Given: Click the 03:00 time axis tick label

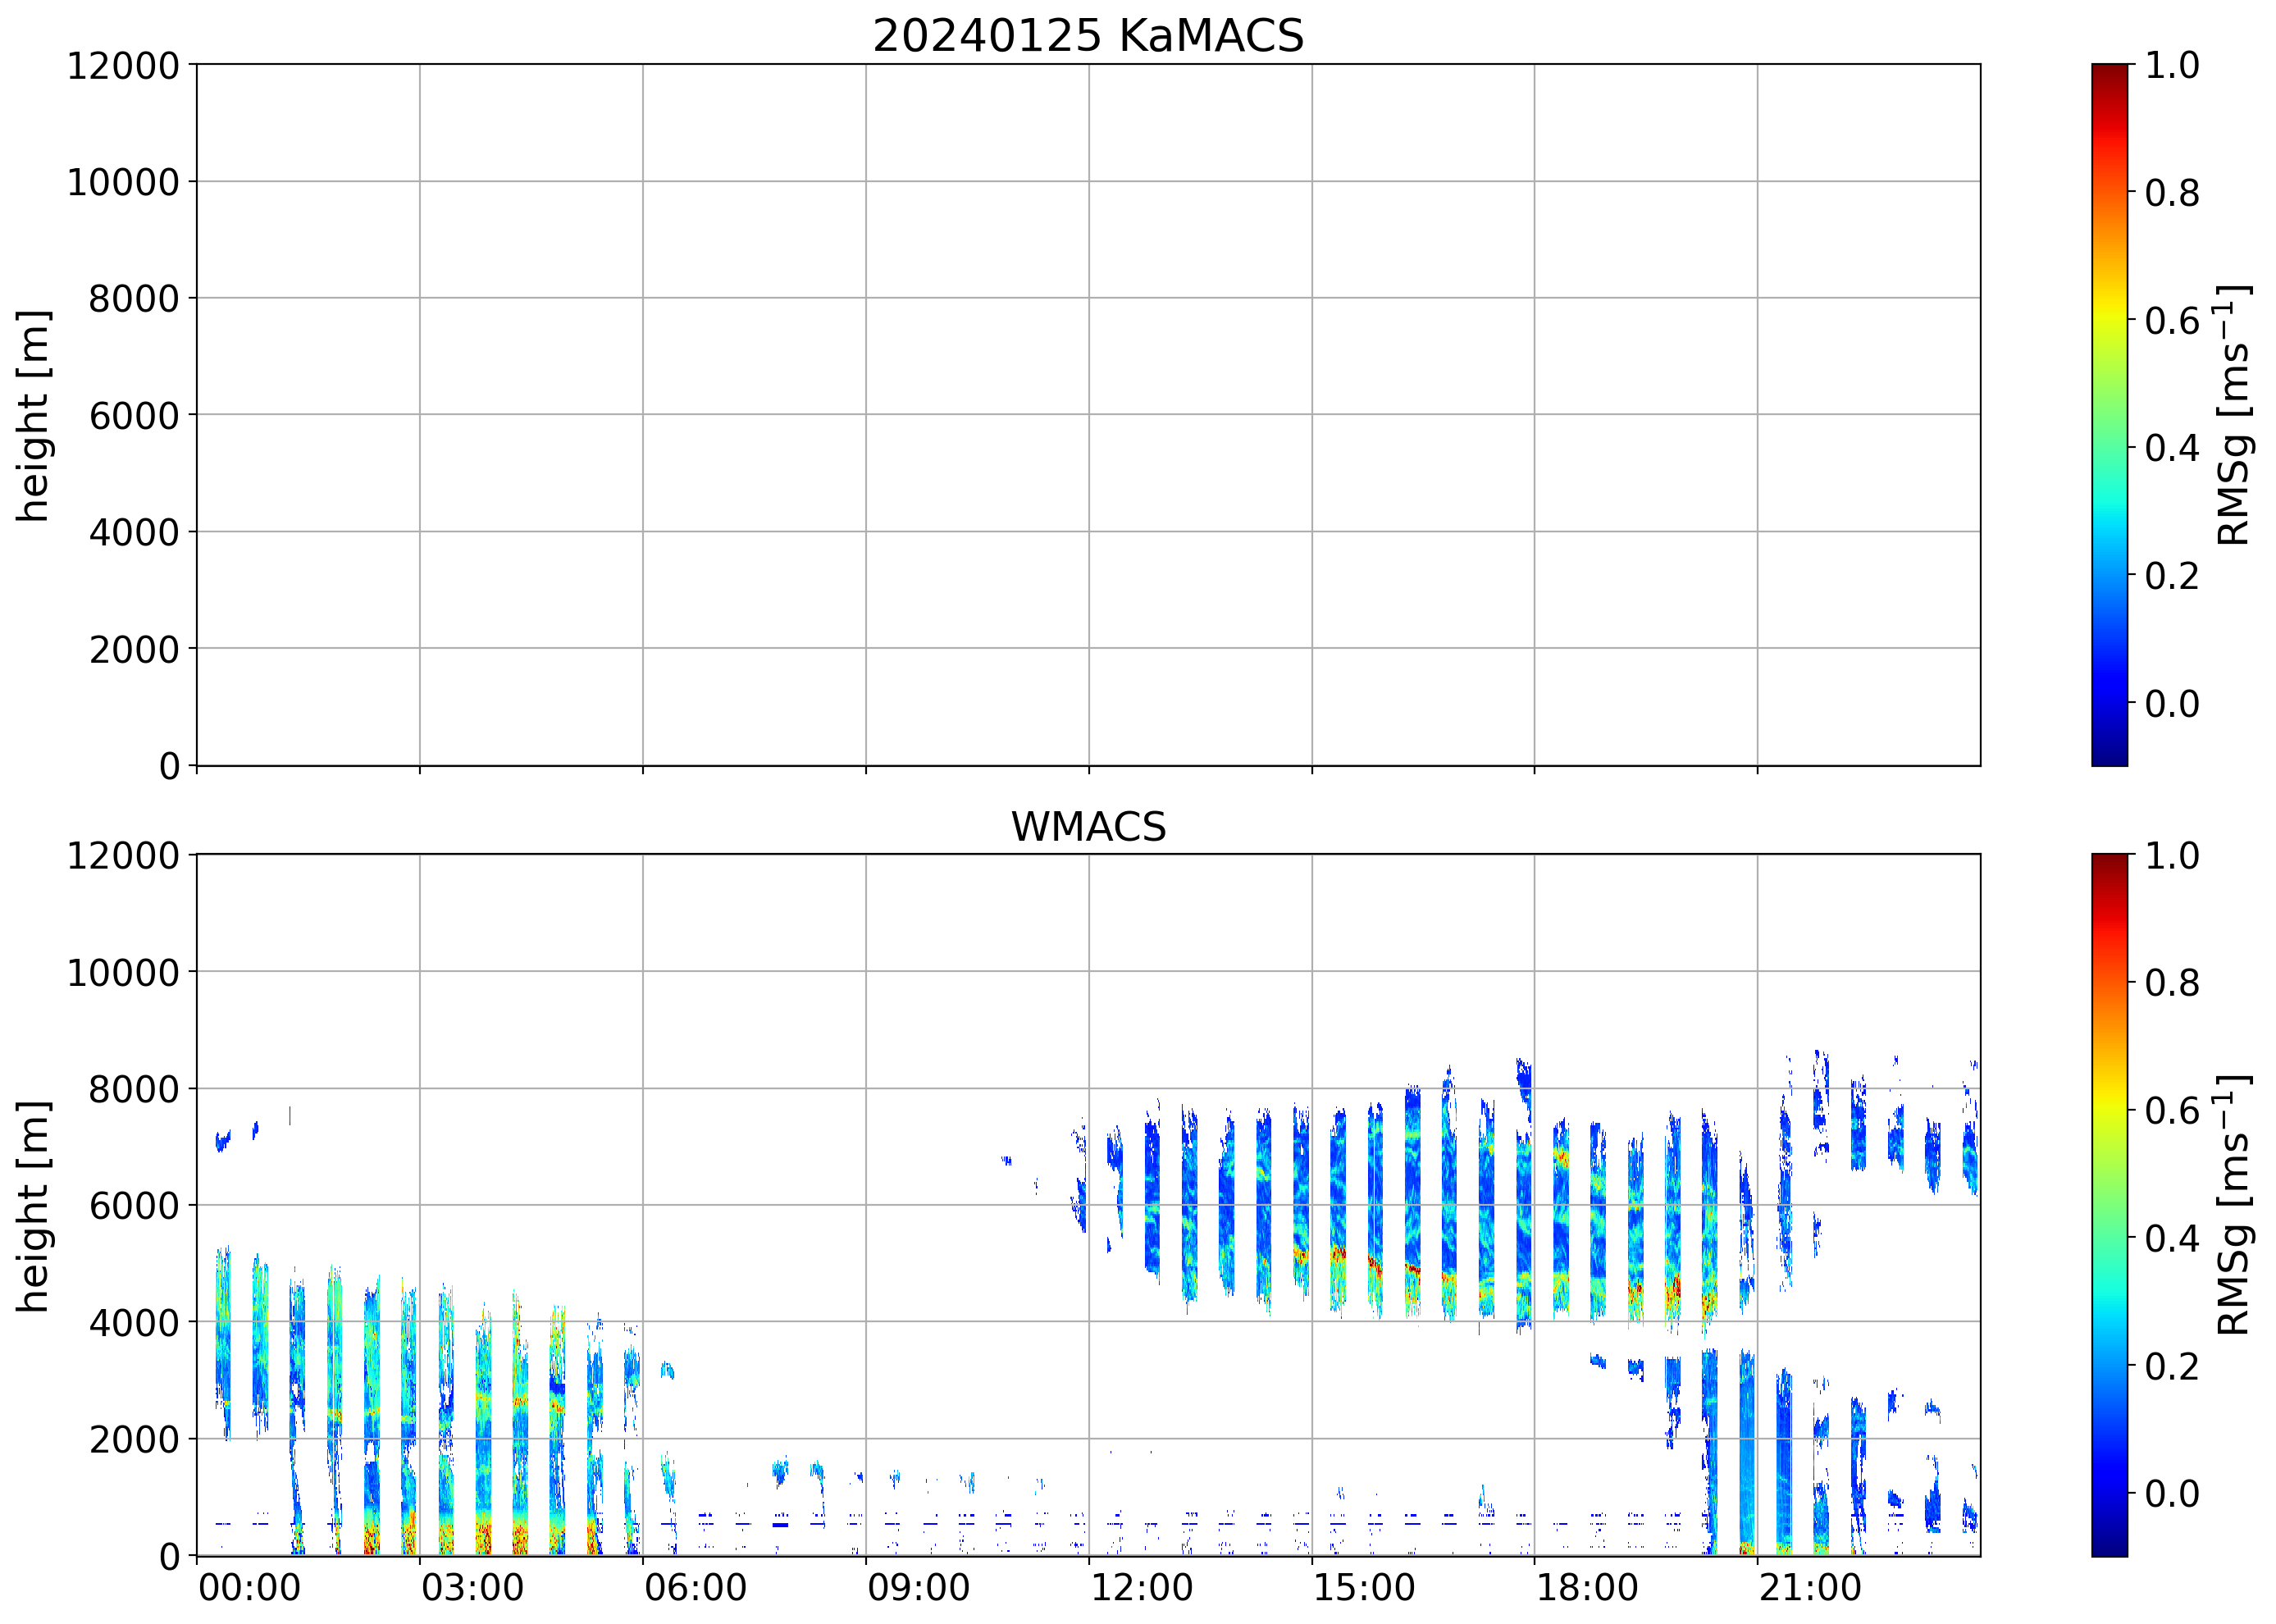Looking at the screenshot, I should 472,1588.
